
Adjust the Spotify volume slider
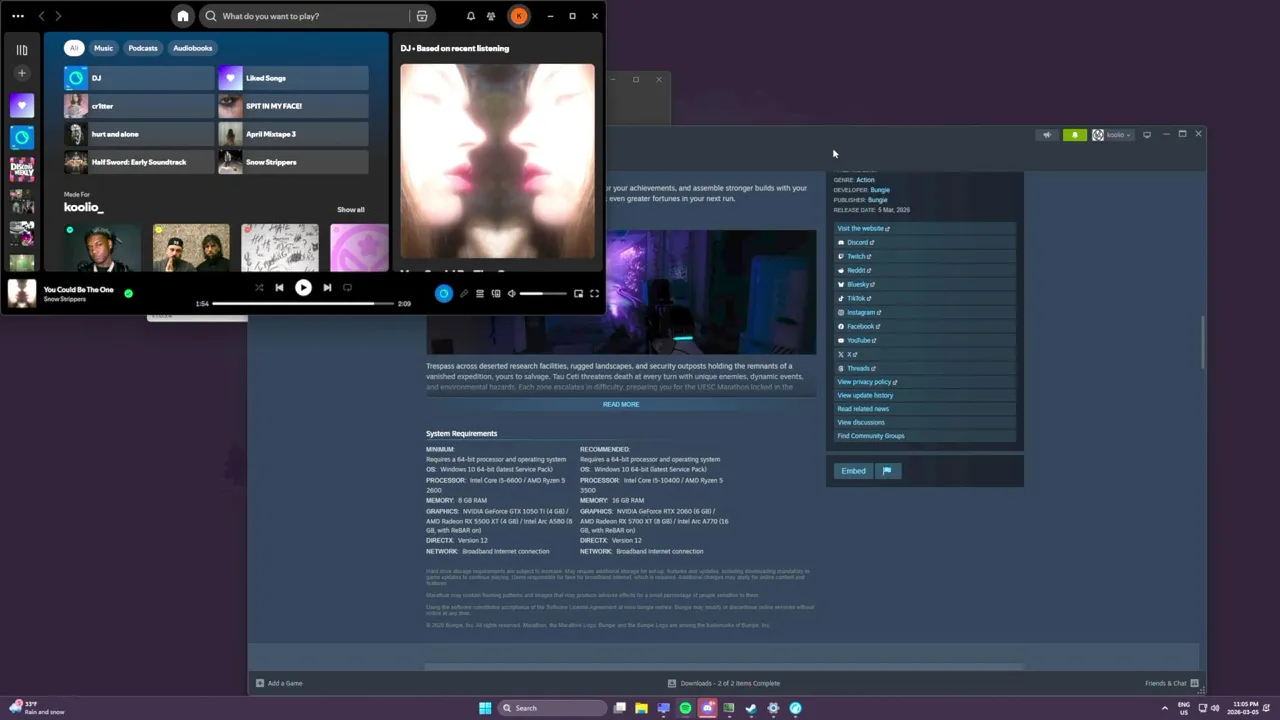click(543, 294)
